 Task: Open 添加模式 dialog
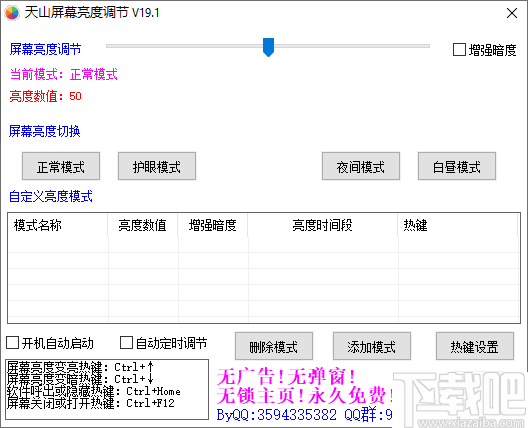pos(372,346)
